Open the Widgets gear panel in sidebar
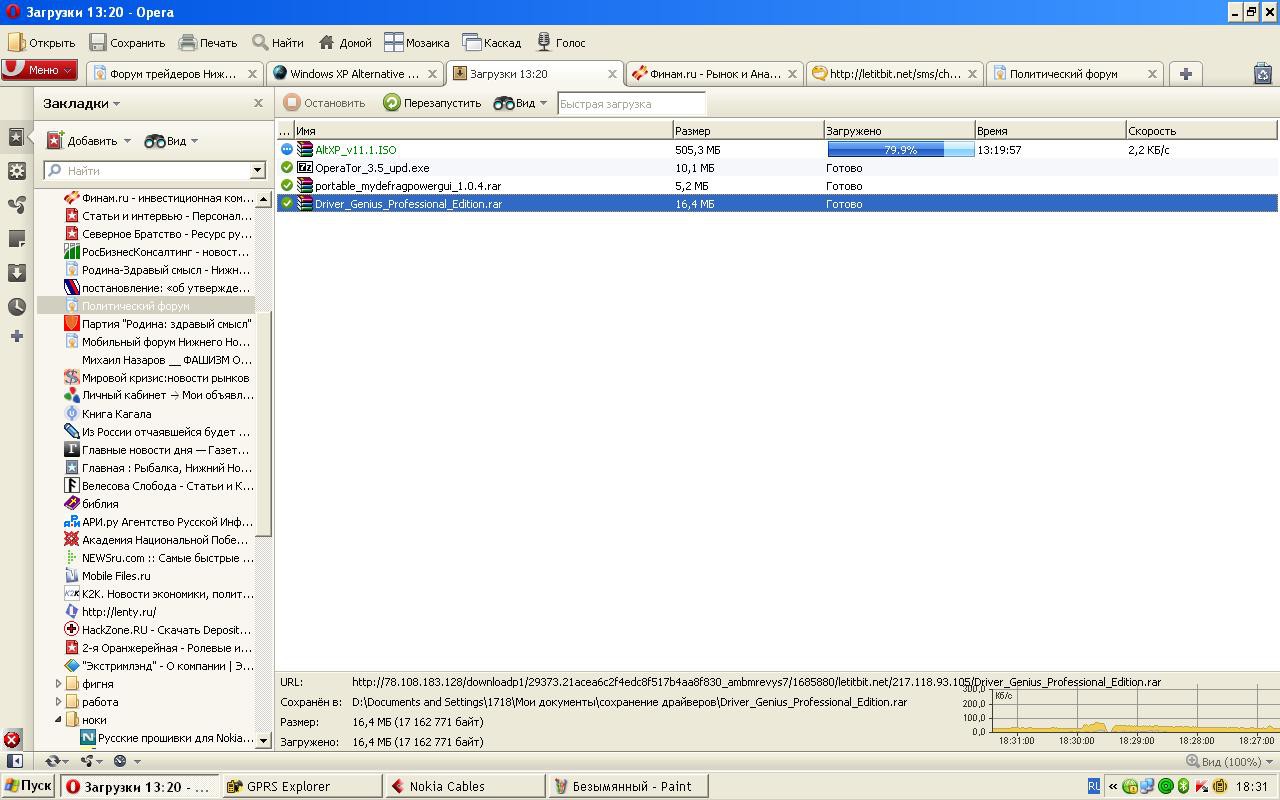1280x800 pixels. (16, 171)
